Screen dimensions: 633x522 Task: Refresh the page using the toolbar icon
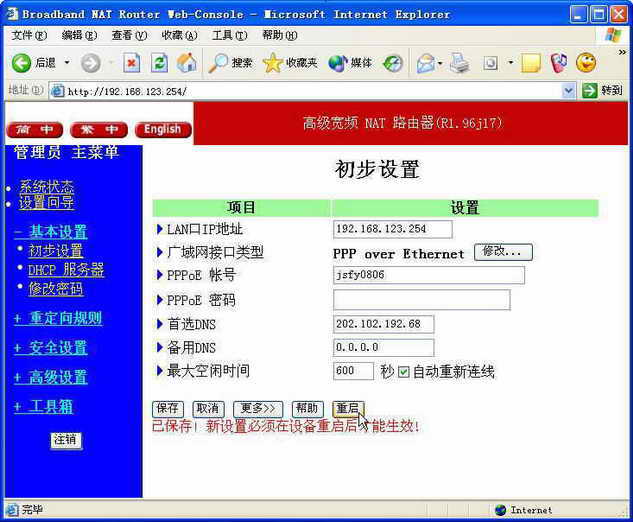159,62
